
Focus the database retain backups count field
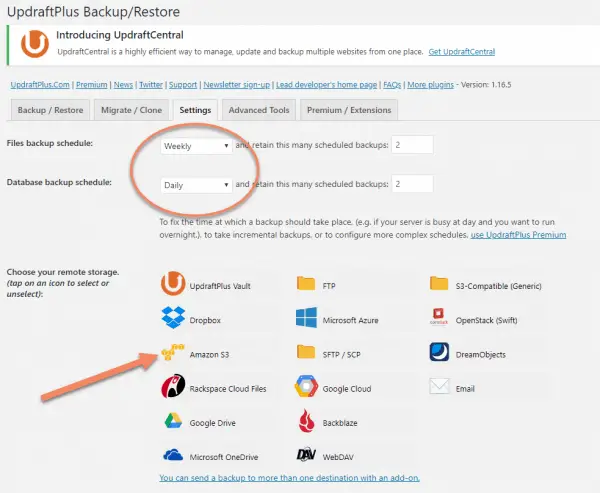coord(412,184)
